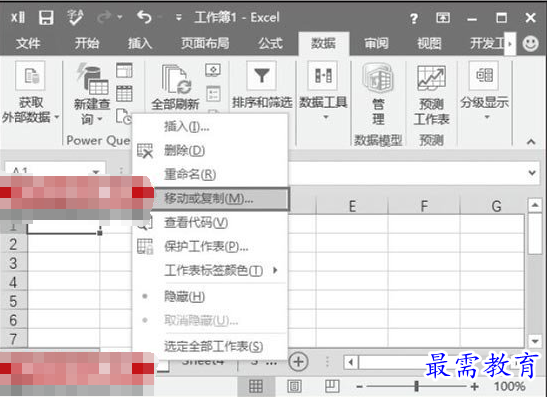Switch to the 审阅 tab
The width and height of the screenshot is (547, 397).
(x=376, y=44)
